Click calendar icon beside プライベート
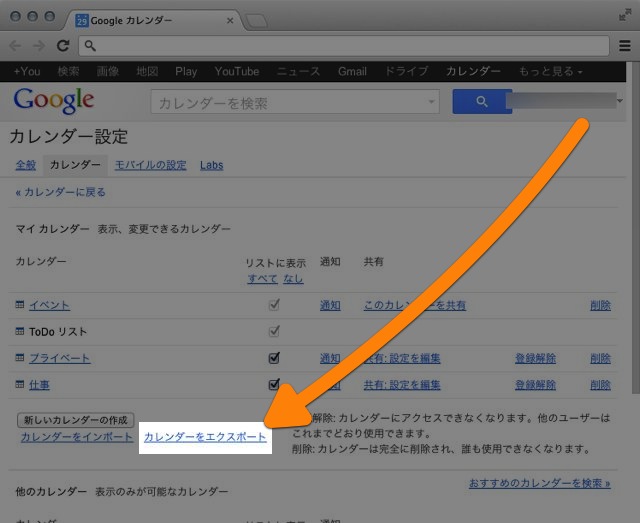This screenshot has width=640, height=523. pyautogui.click(x=20, y=358)
